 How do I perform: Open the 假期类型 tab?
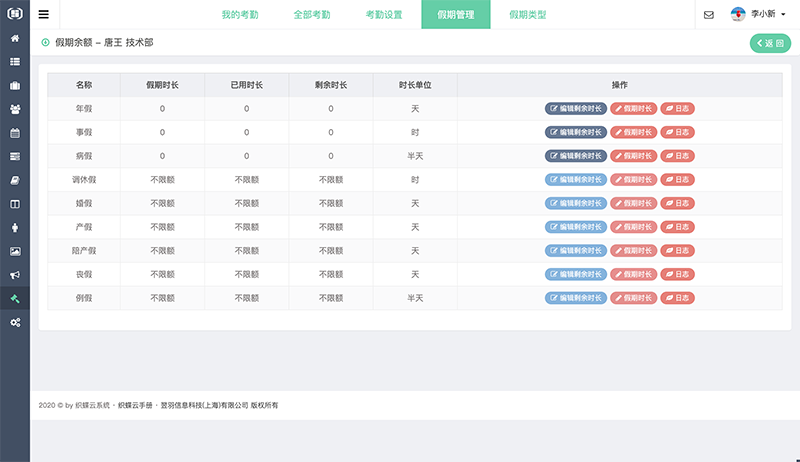point(527,15)
